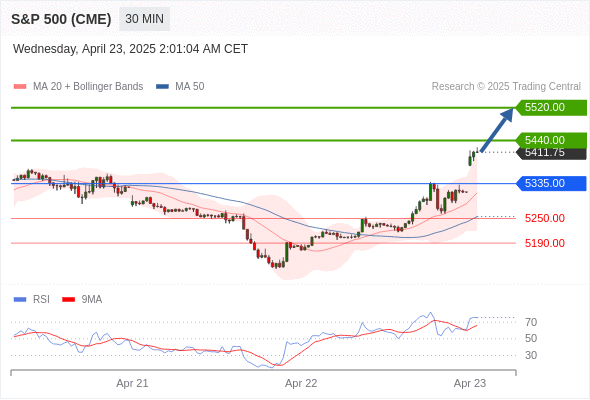Click the S&P 500 (CME) title
This screenshot has width=590, height=400.
click(x=61, y=19)
